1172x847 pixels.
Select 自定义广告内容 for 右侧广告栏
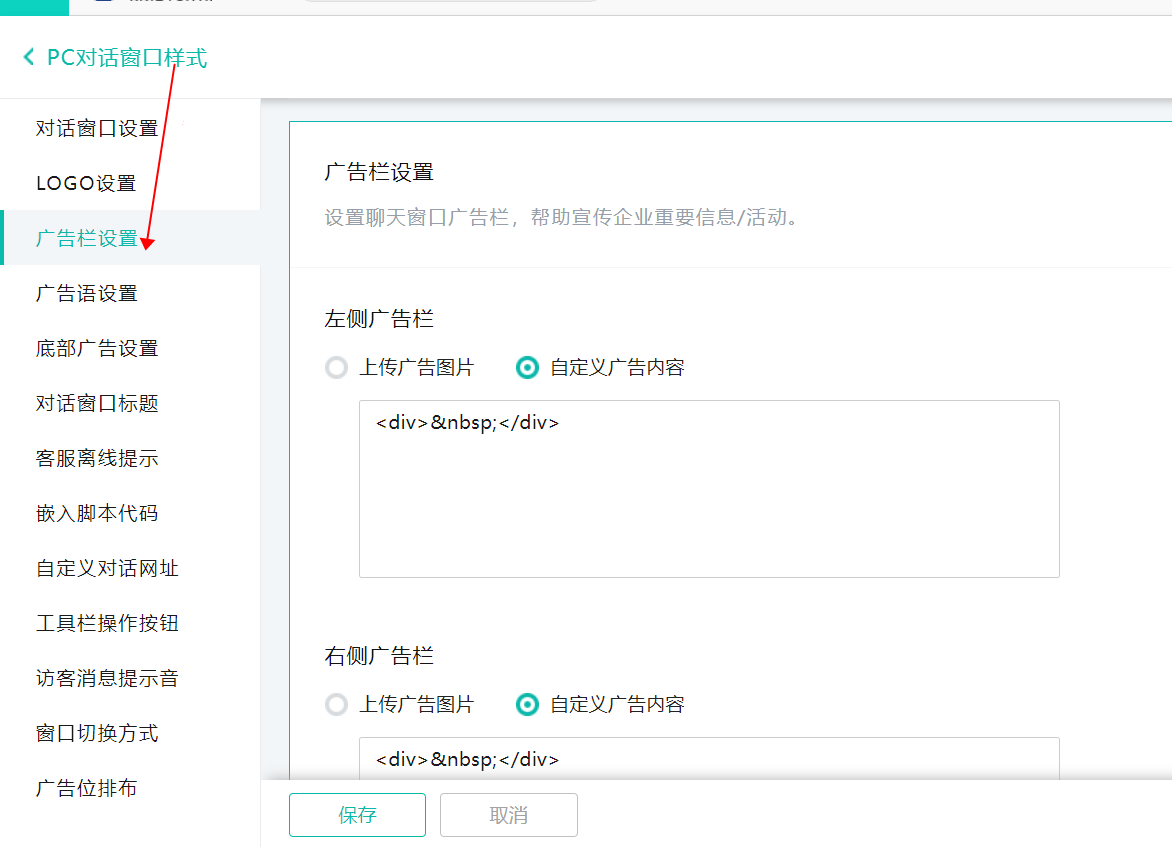[x=527, y=705]
